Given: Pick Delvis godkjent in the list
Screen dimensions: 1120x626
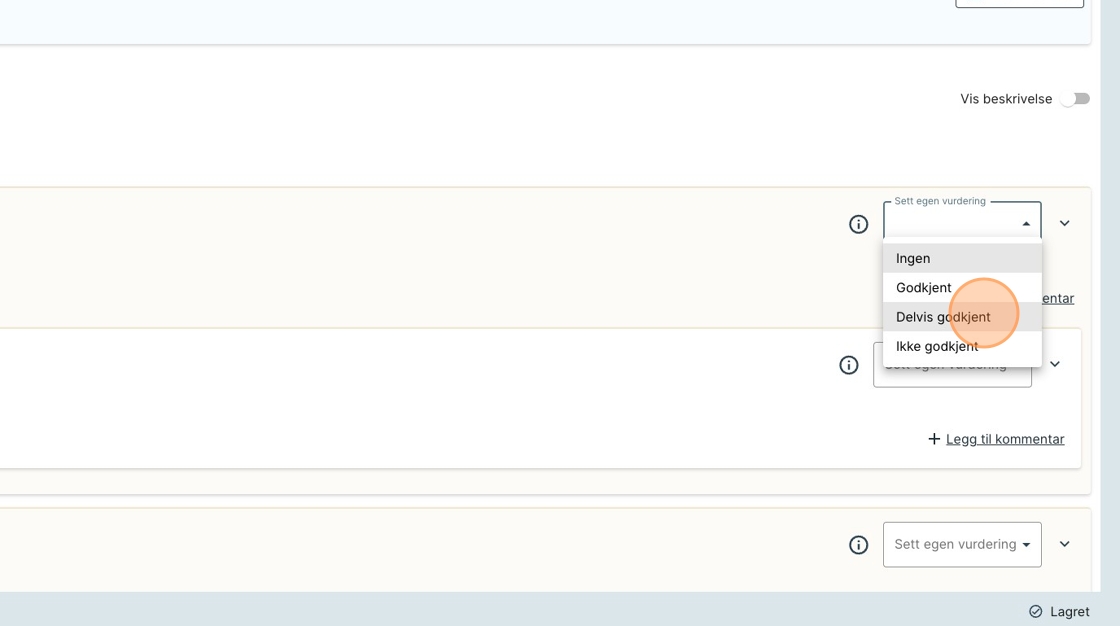Looking at the screenshot, I should pos(942,317).
